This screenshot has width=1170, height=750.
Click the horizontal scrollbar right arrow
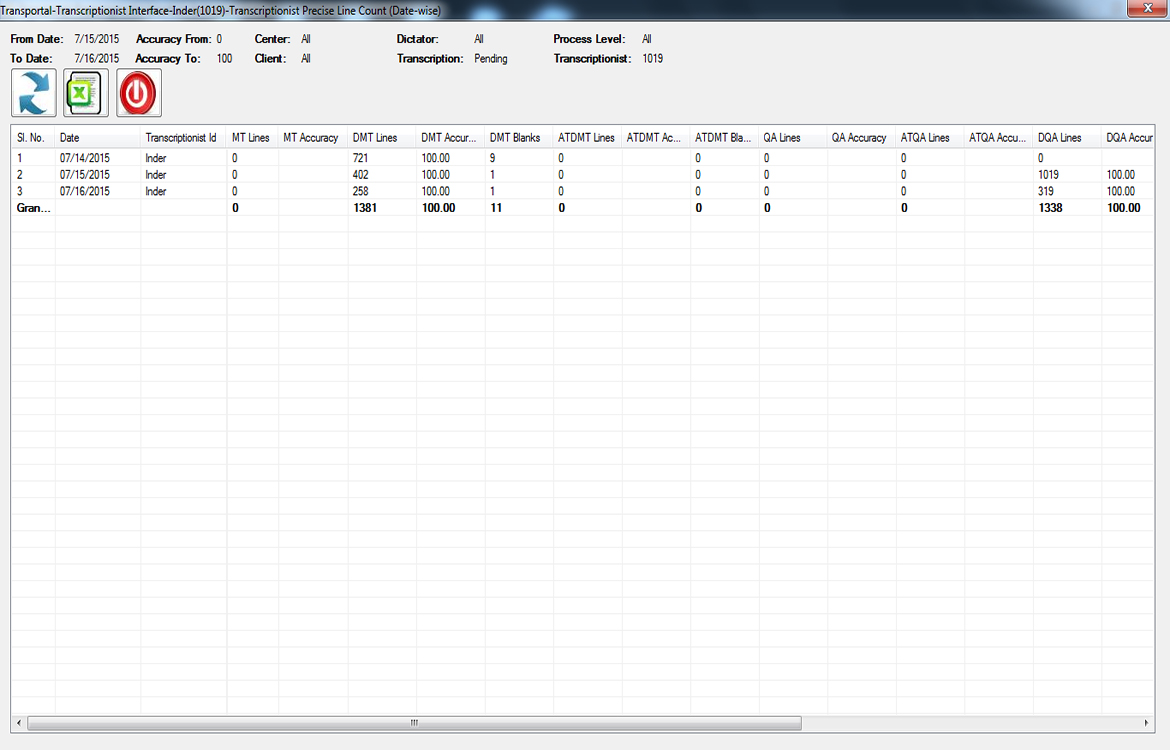pyautogui.click(x=1147, y=723)
